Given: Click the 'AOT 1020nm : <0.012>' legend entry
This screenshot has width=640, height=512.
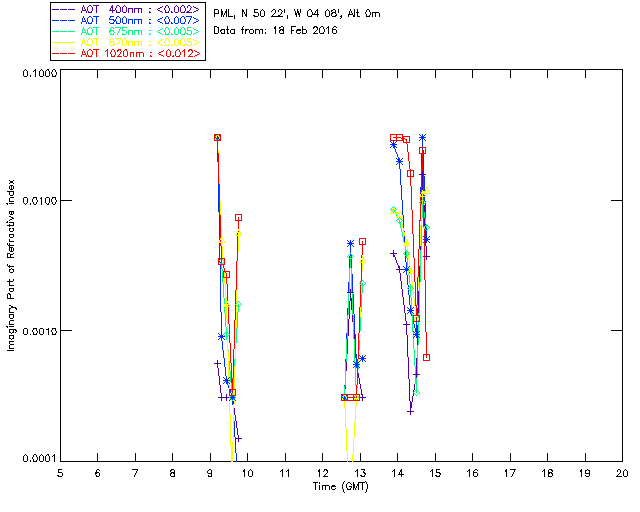Looking at the screenshot, I should pos(127,53).
